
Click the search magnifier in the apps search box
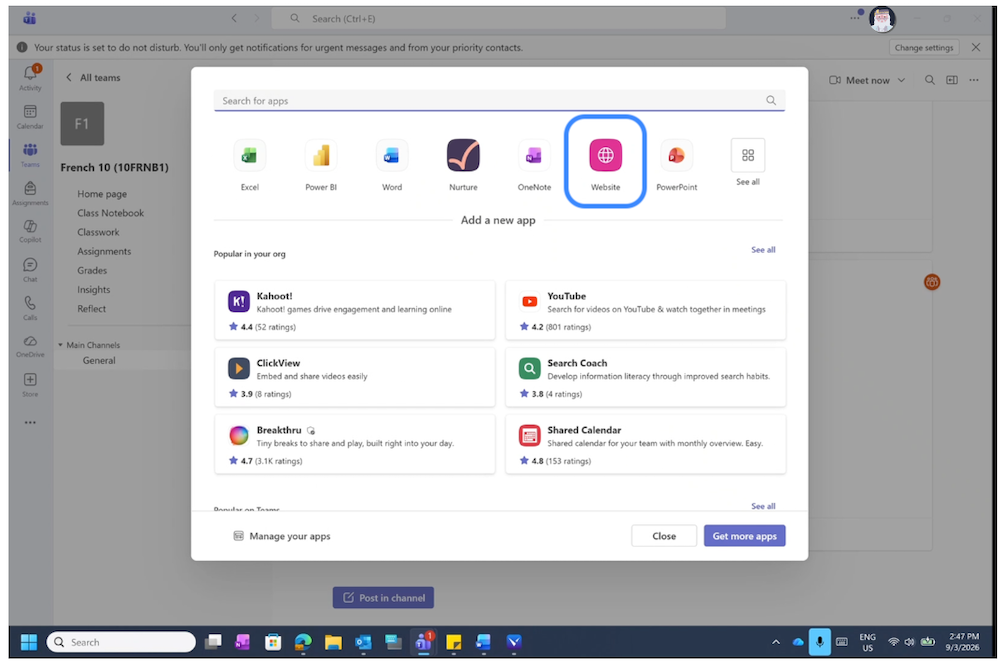tap(771, 100)
